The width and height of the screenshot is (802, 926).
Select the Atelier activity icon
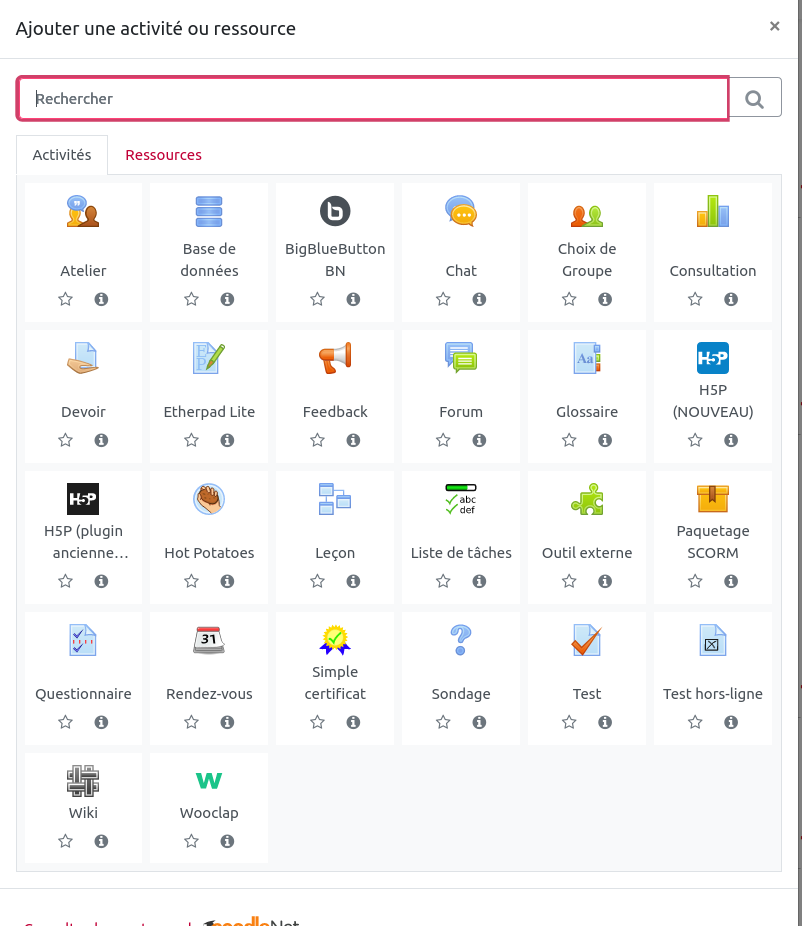click(x=83, y=212)
